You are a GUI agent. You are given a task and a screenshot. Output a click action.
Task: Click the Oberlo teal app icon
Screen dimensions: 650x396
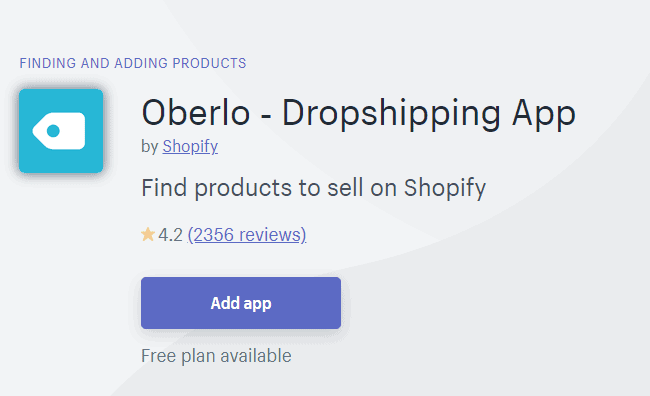(61, 131)
